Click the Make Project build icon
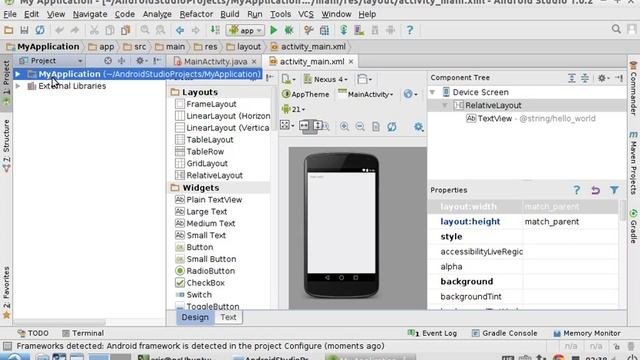The height and width of the screenshot is (360, 640). point(215,30)
